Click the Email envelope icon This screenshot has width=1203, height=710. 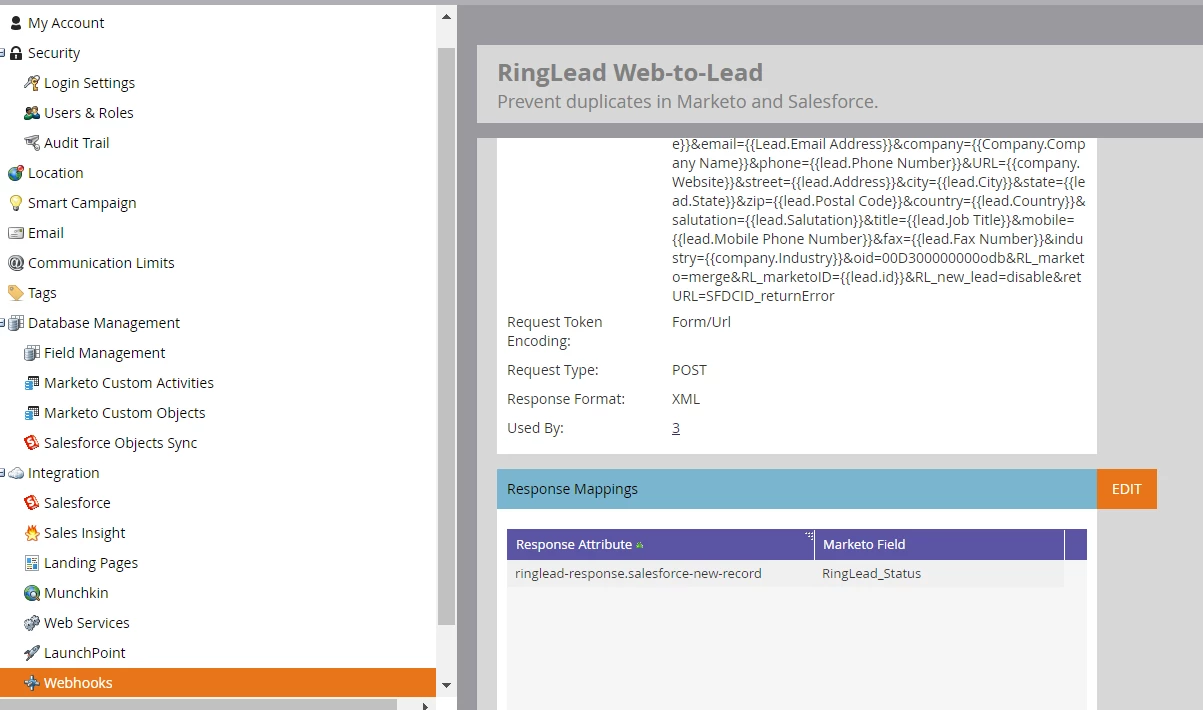point(15,233)
